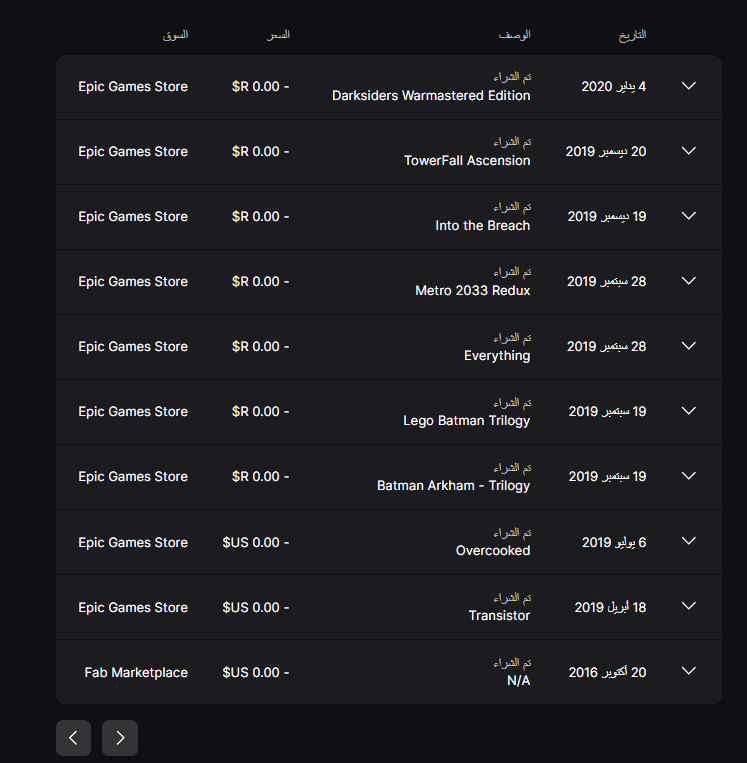
Task: Click the price column header
Action: [x=278, y=35]
